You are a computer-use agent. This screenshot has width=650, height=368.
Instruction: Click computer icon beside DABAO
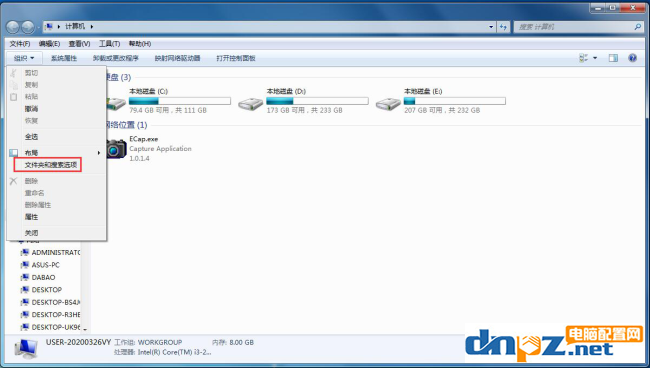[24, 277]
